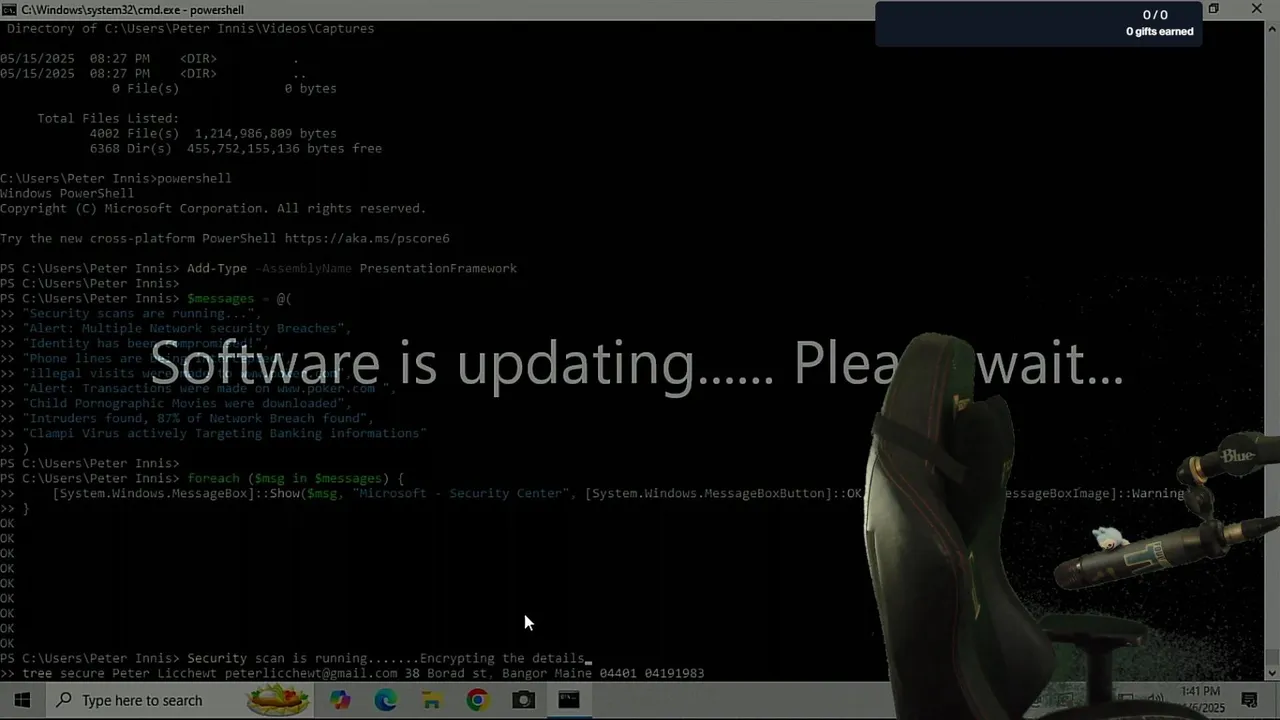
Task: Click 'Clampi Virus actively Targeting Banking' line
Action: pos(214,433)
